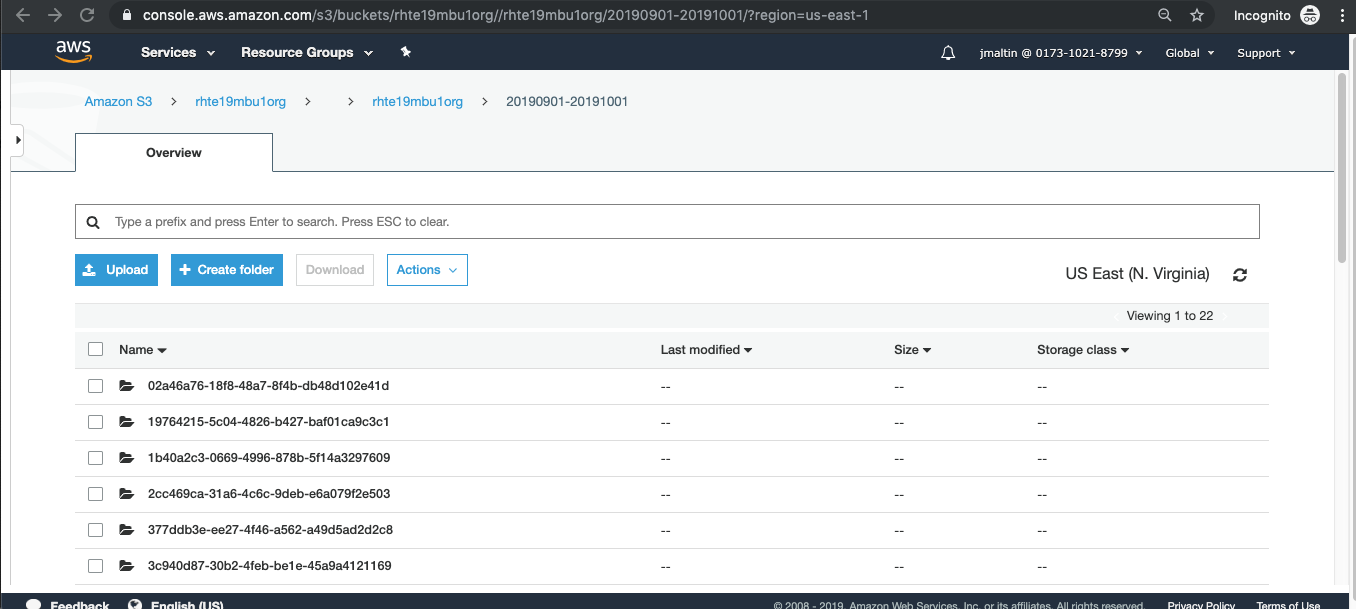Viewport: 1356px width, 609px height.
Task: Go to Amazon S3 breadcrumb
Action: point(118,102)
